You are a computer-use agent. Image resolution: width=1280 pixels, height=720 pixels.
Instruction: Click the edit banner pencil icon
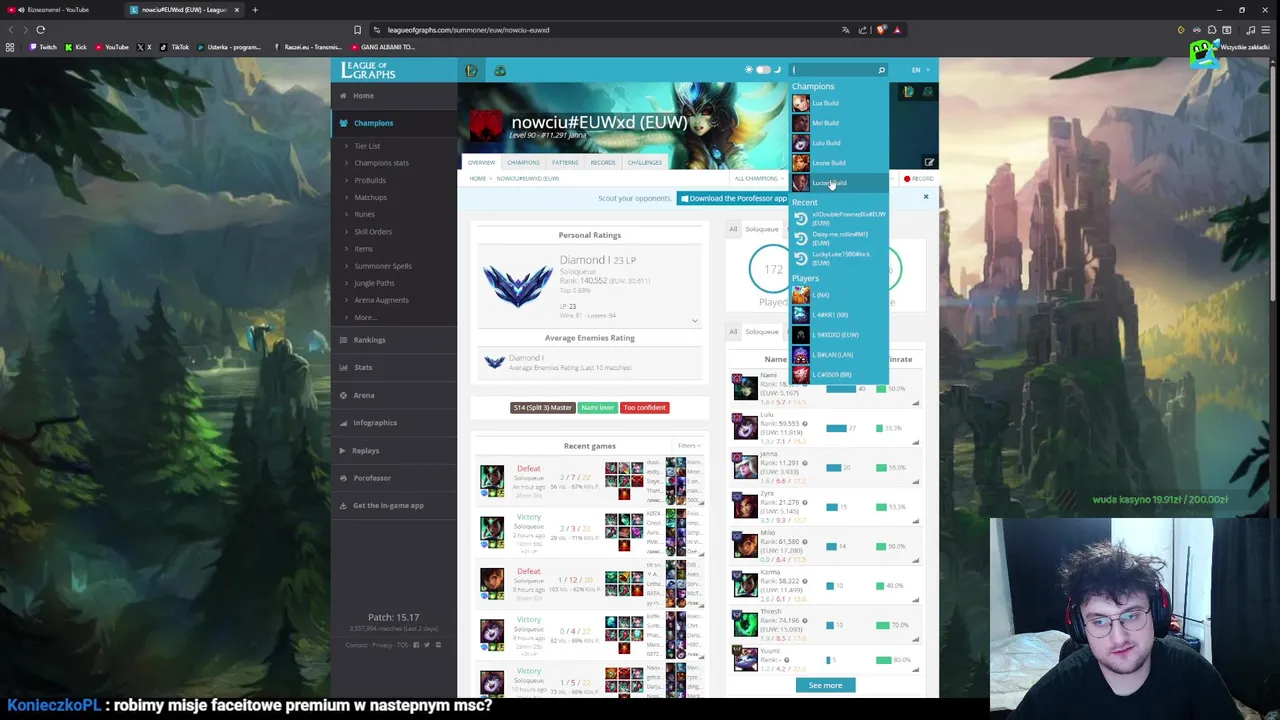(929, 162)
